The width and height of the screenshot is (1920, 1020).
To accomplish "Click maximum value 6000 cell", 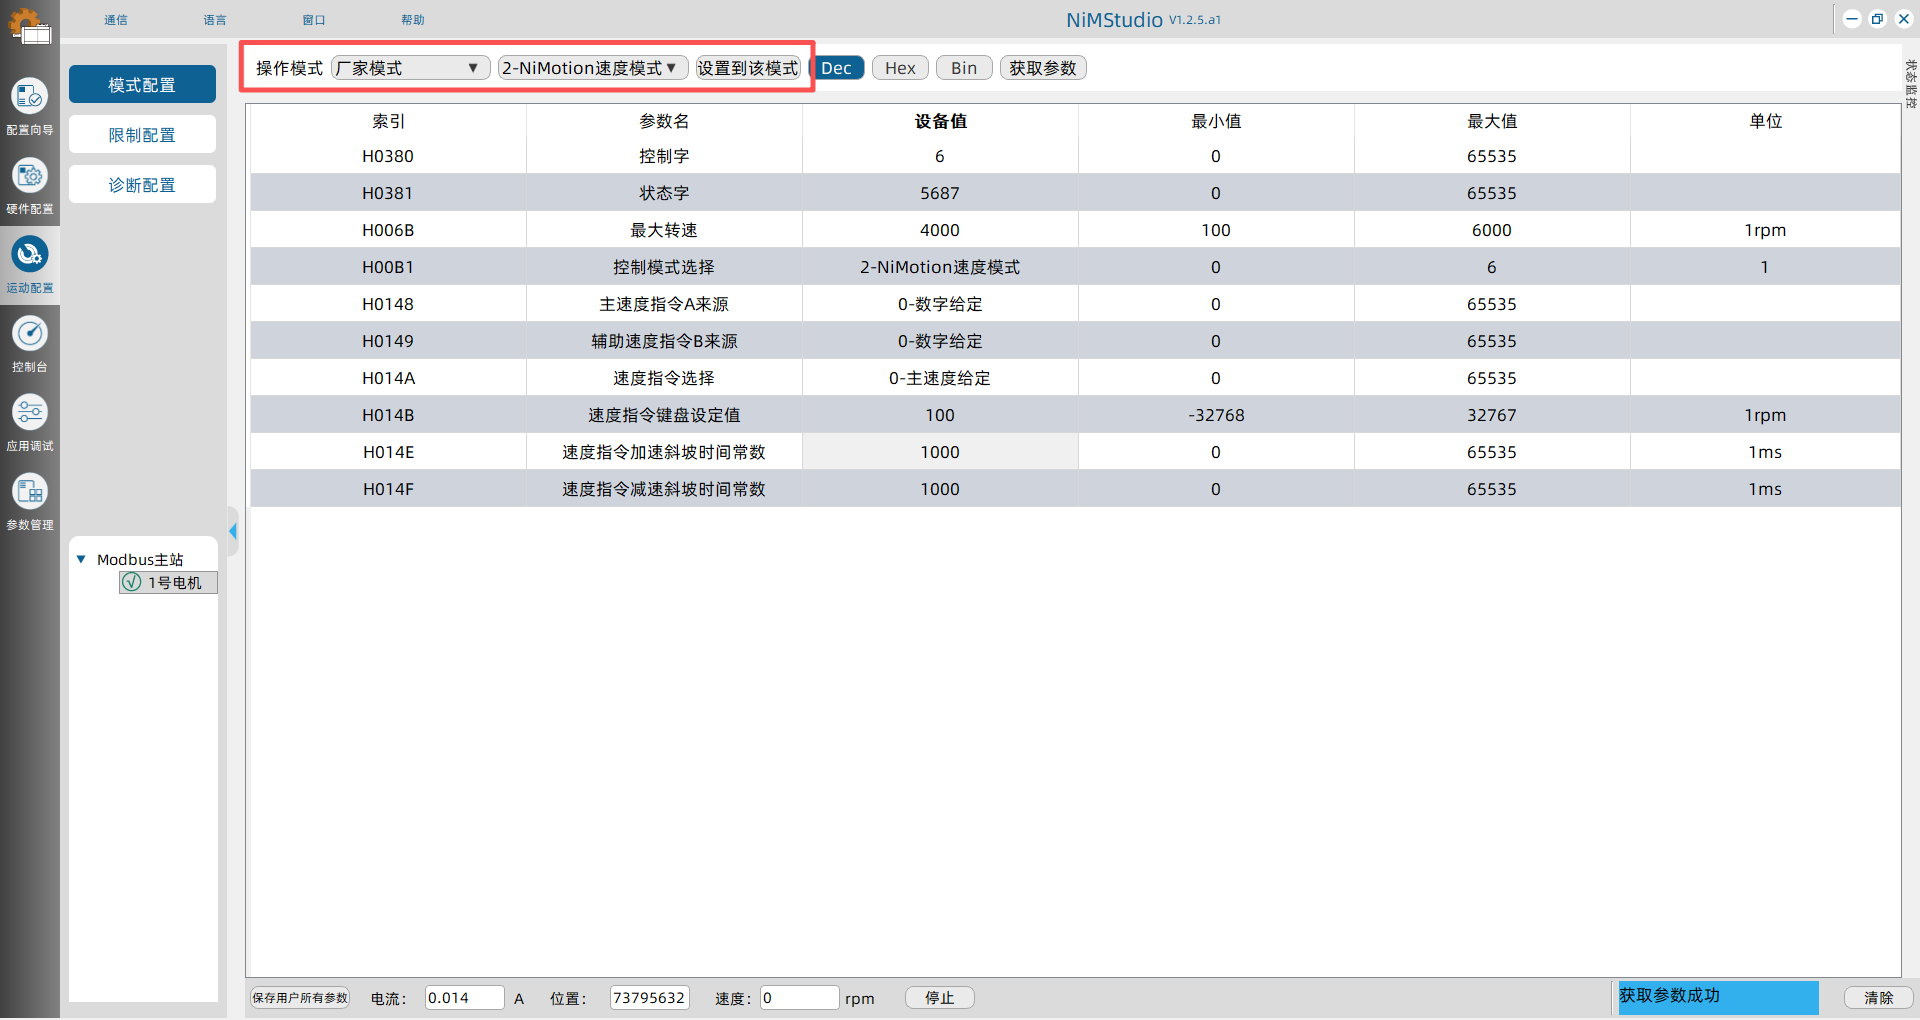I will (1492, 230).
